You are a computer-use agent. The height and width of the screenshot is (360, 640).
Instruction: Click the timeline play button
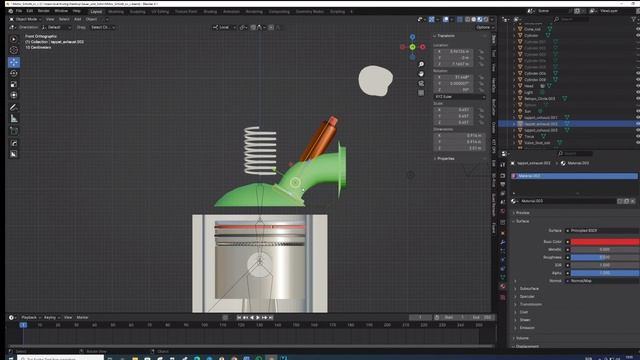tap(258, 317)
